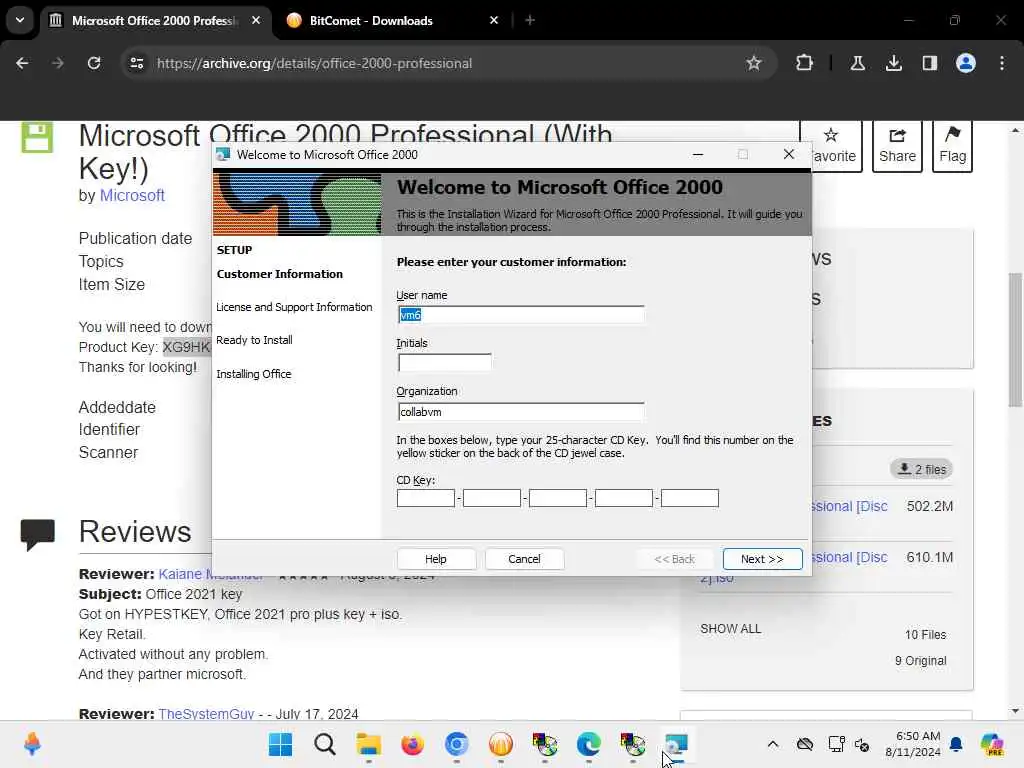
Task: Open the browser profile avatar
Action: (966, 63)
